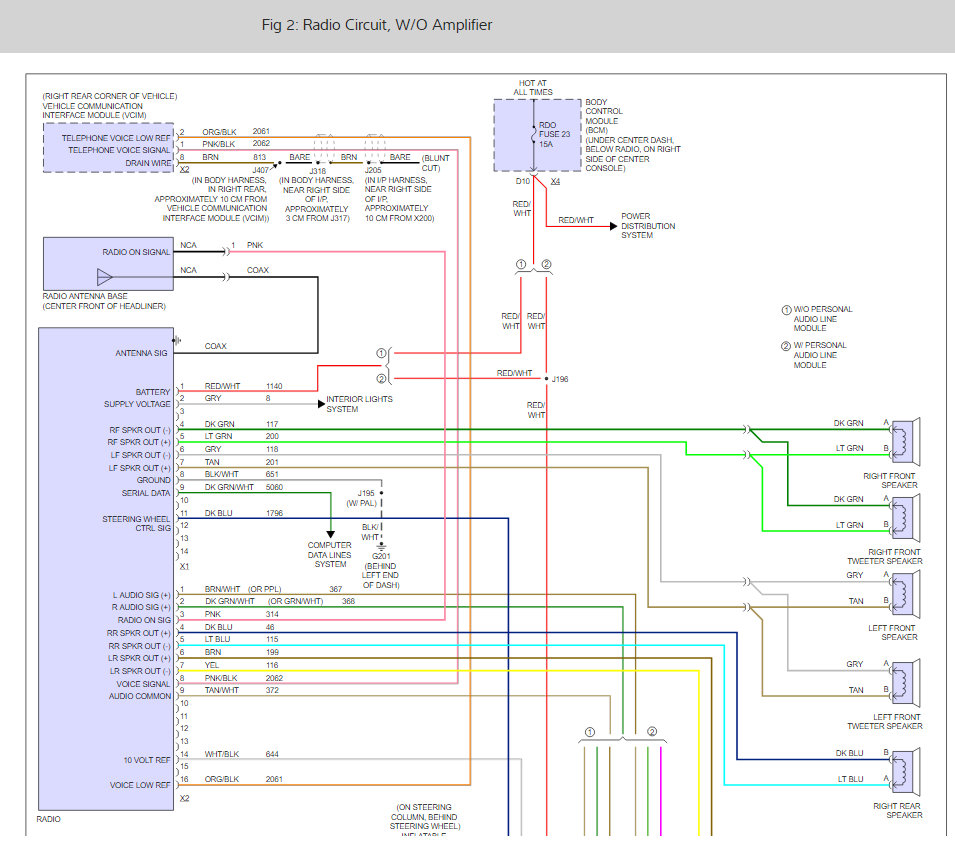Click the 'BRN/WHT (OR PPL)' wire label

pos(243,589)
